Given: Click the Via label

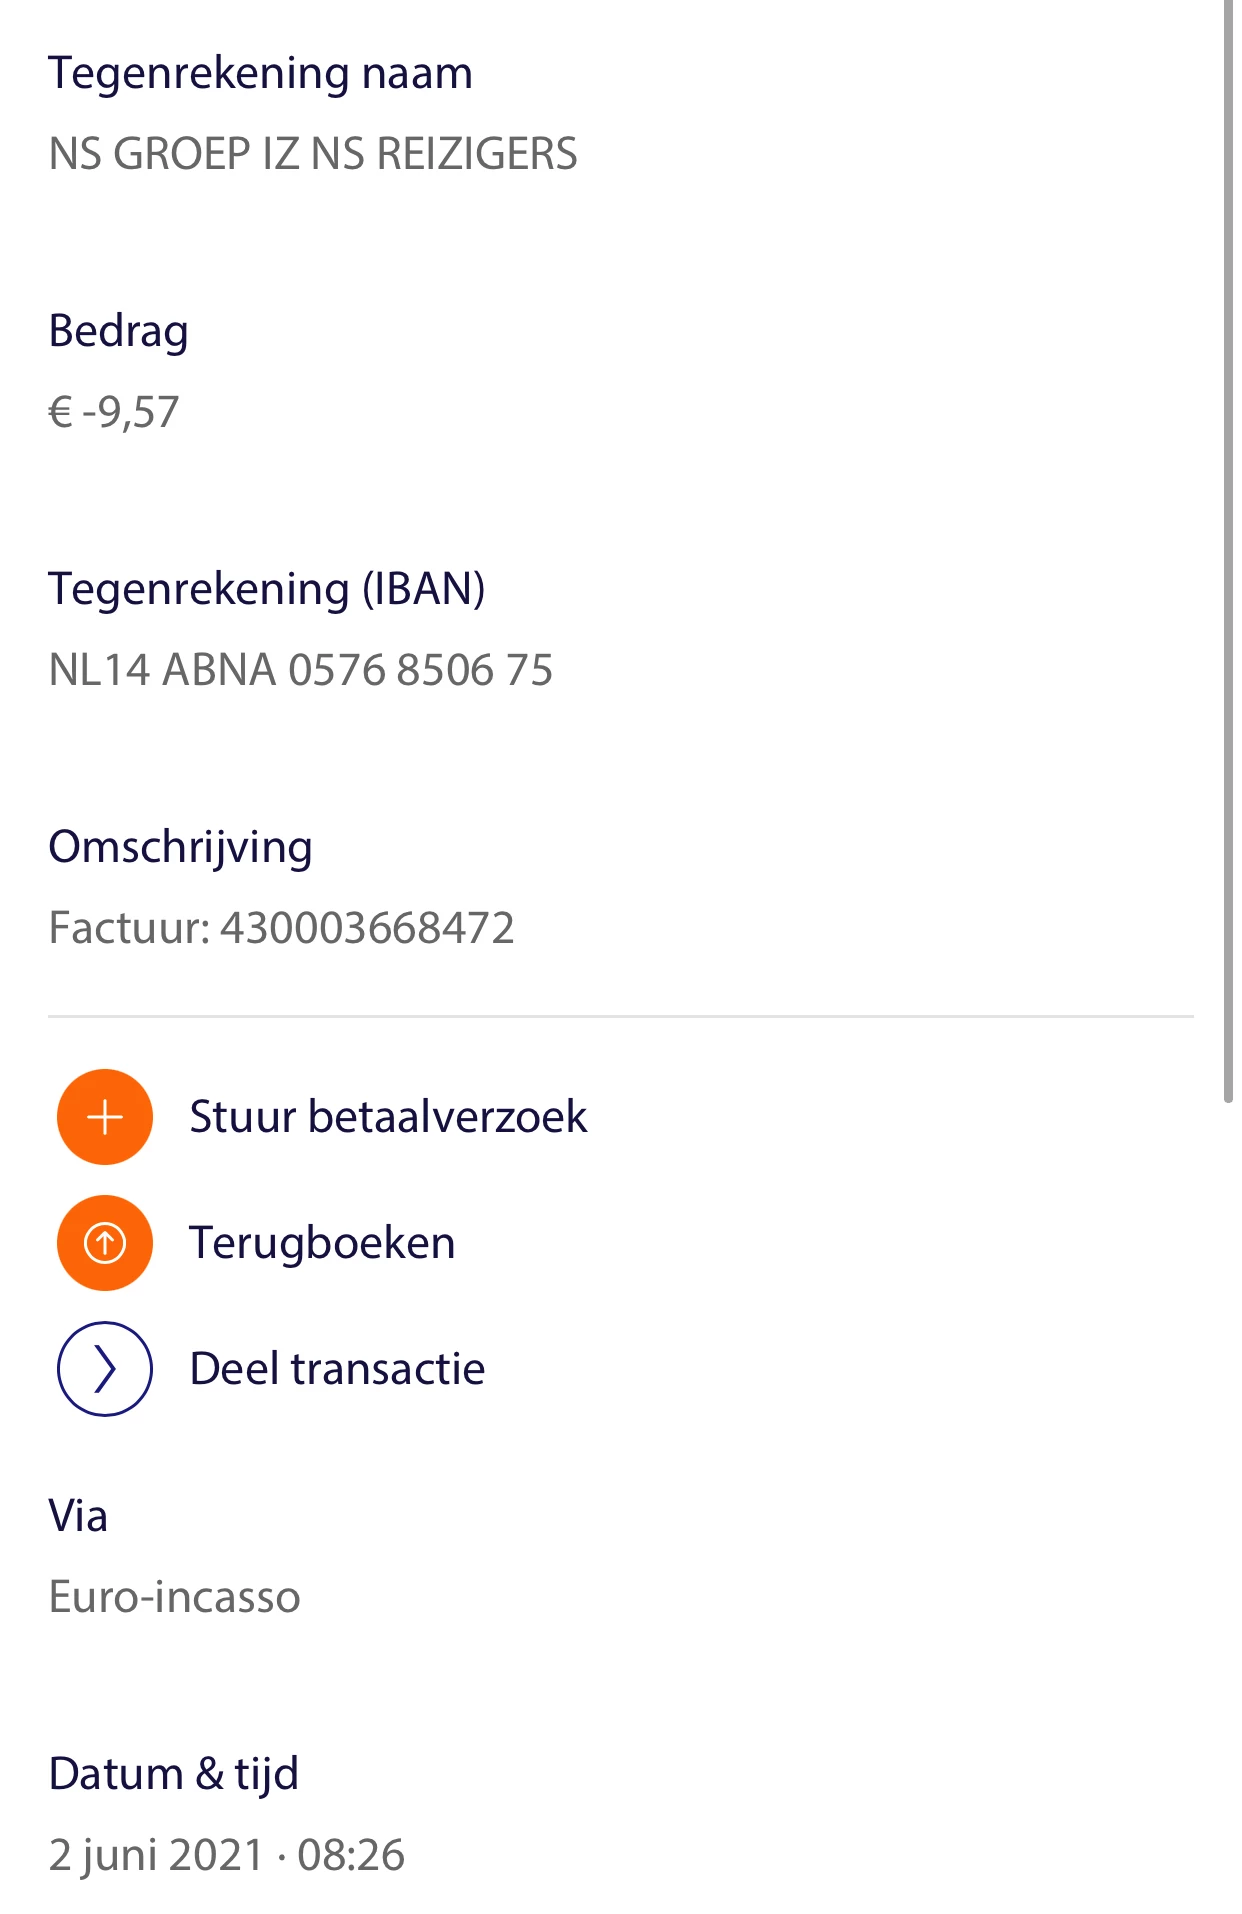Looking at the screenshot, I should click(78, 1516).
